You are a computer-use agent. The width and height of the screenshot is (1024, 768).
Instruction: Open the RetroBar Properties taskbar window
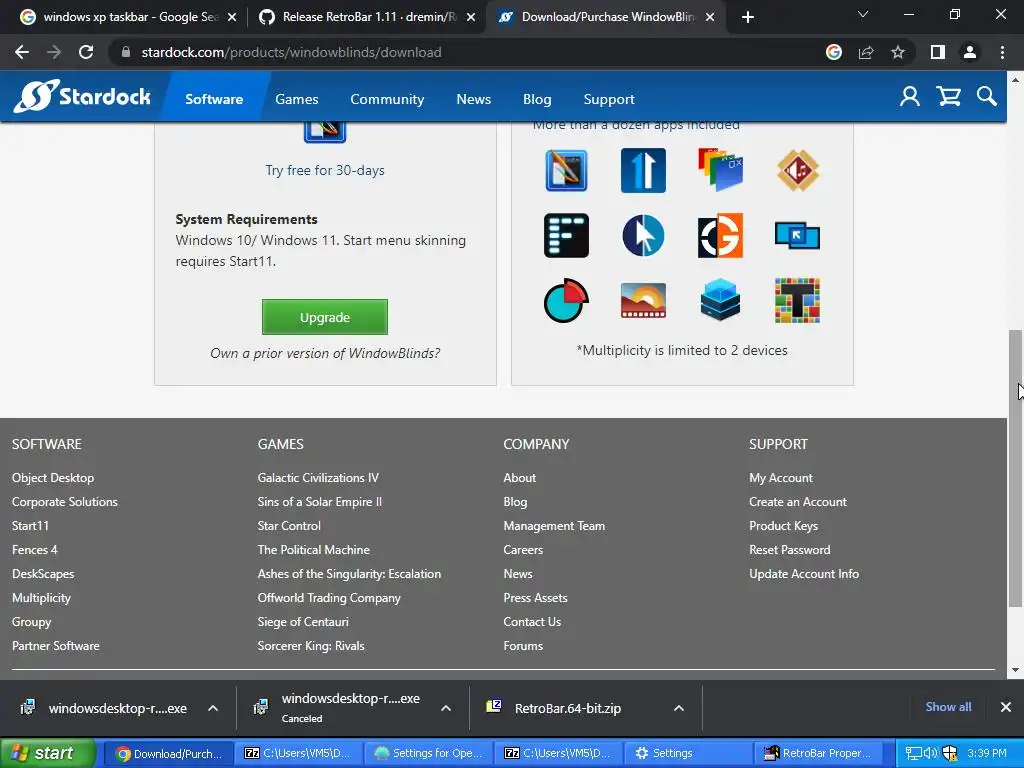point(818,753)
